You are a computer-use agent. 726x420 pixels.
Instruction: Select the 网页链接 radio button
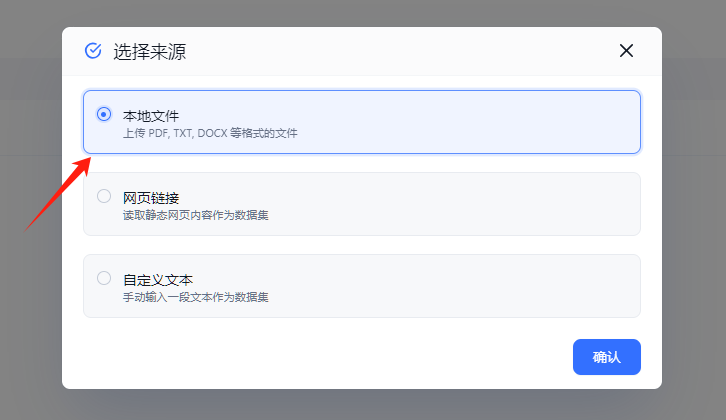click(x=104, y=196)
